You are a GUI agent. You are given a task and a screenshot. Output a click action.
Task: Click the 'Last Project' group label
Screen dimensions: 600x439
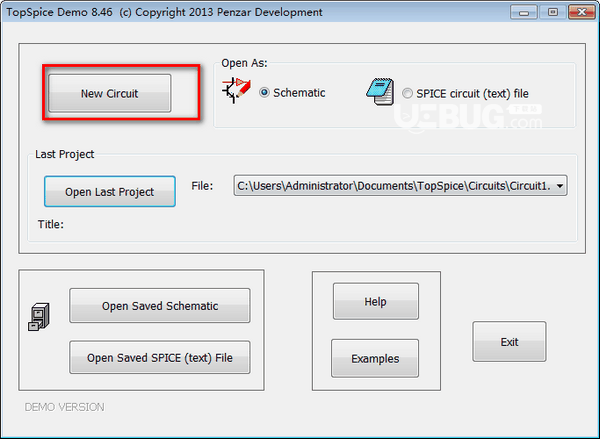(65, 154)
